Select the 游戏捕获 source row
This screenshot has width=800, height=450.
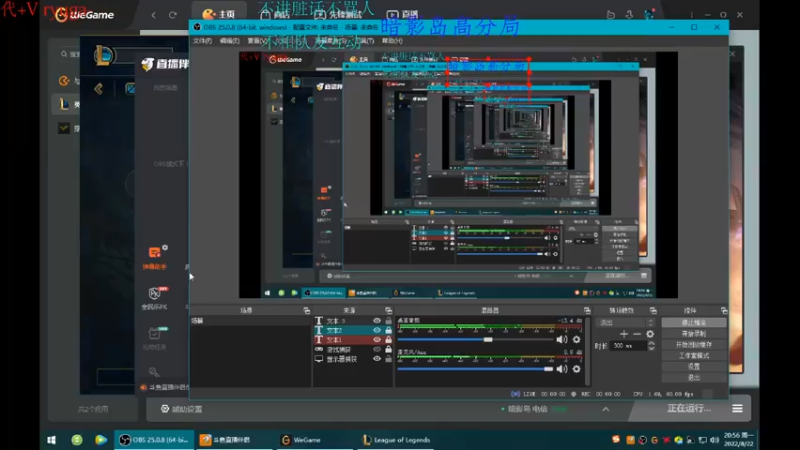pyautogui.click(x=353, y=349)
